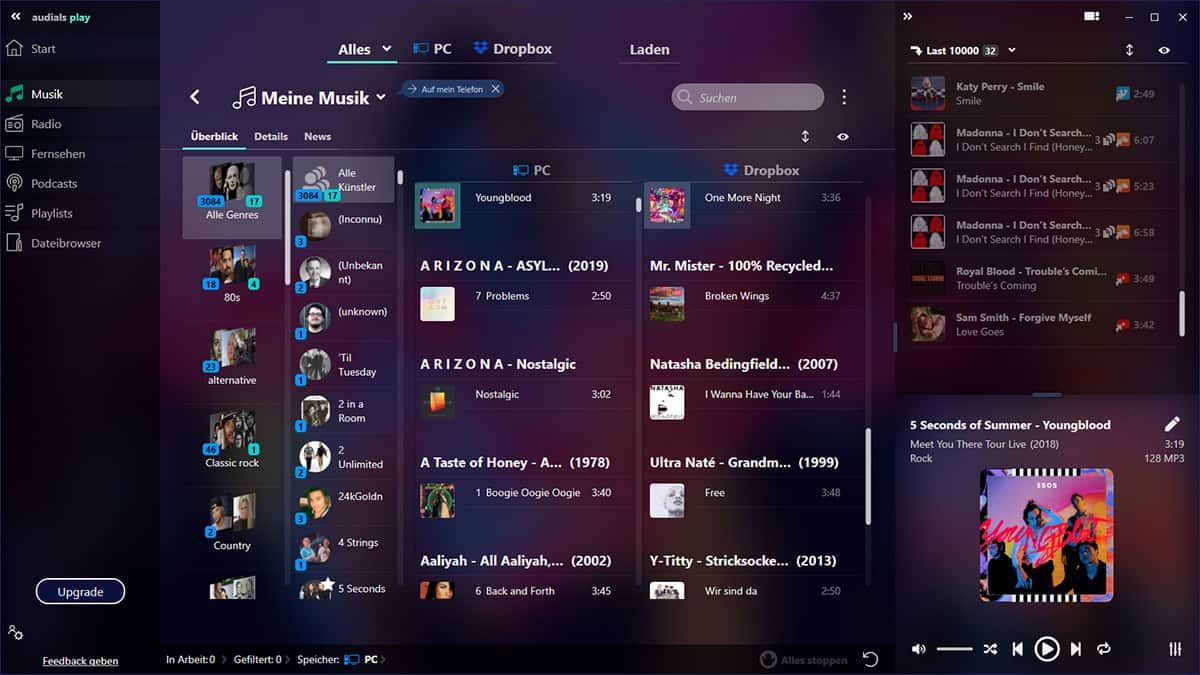Select the Details tab
1200x675 pixels.
pyautogui.click(x=271, y=136)
